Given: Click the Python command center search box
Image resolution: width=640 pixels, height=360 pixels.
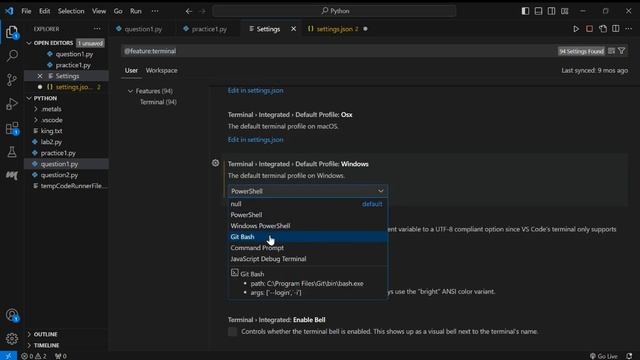Looking at the screenshot, I should (x=334, y=11).
